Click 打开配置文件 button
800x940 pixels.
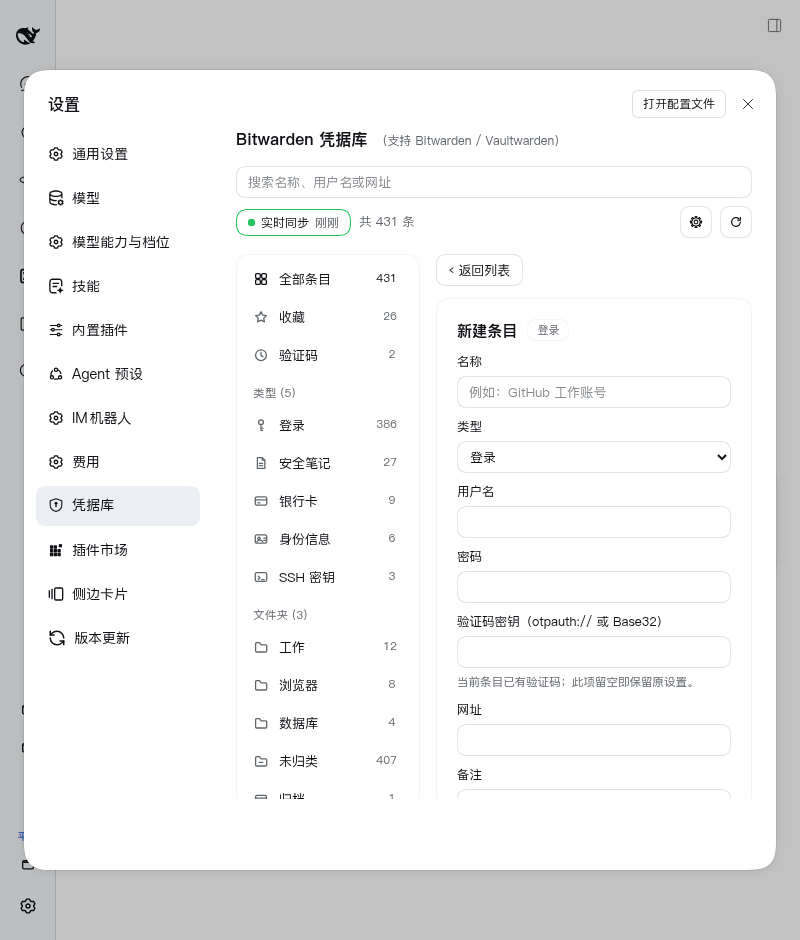click(679, 104)
